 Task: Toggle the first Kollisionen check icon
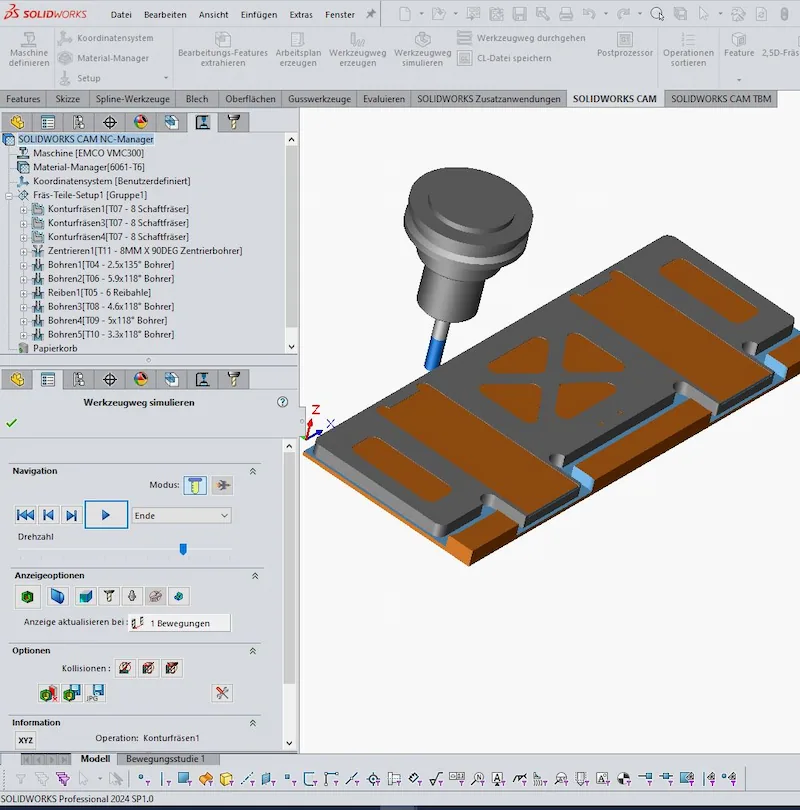pyautogui.click(x=124, y=668)
